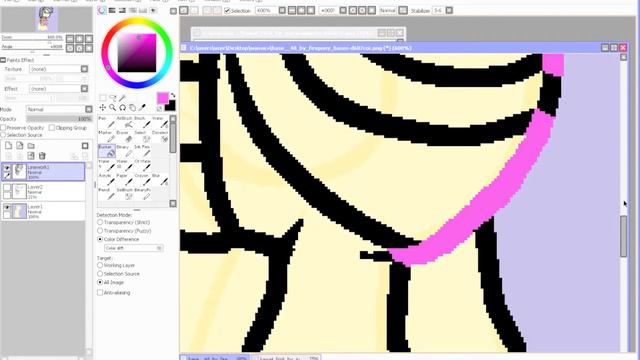
Task: Select the Linework1 layer
Action: (43, 172)
